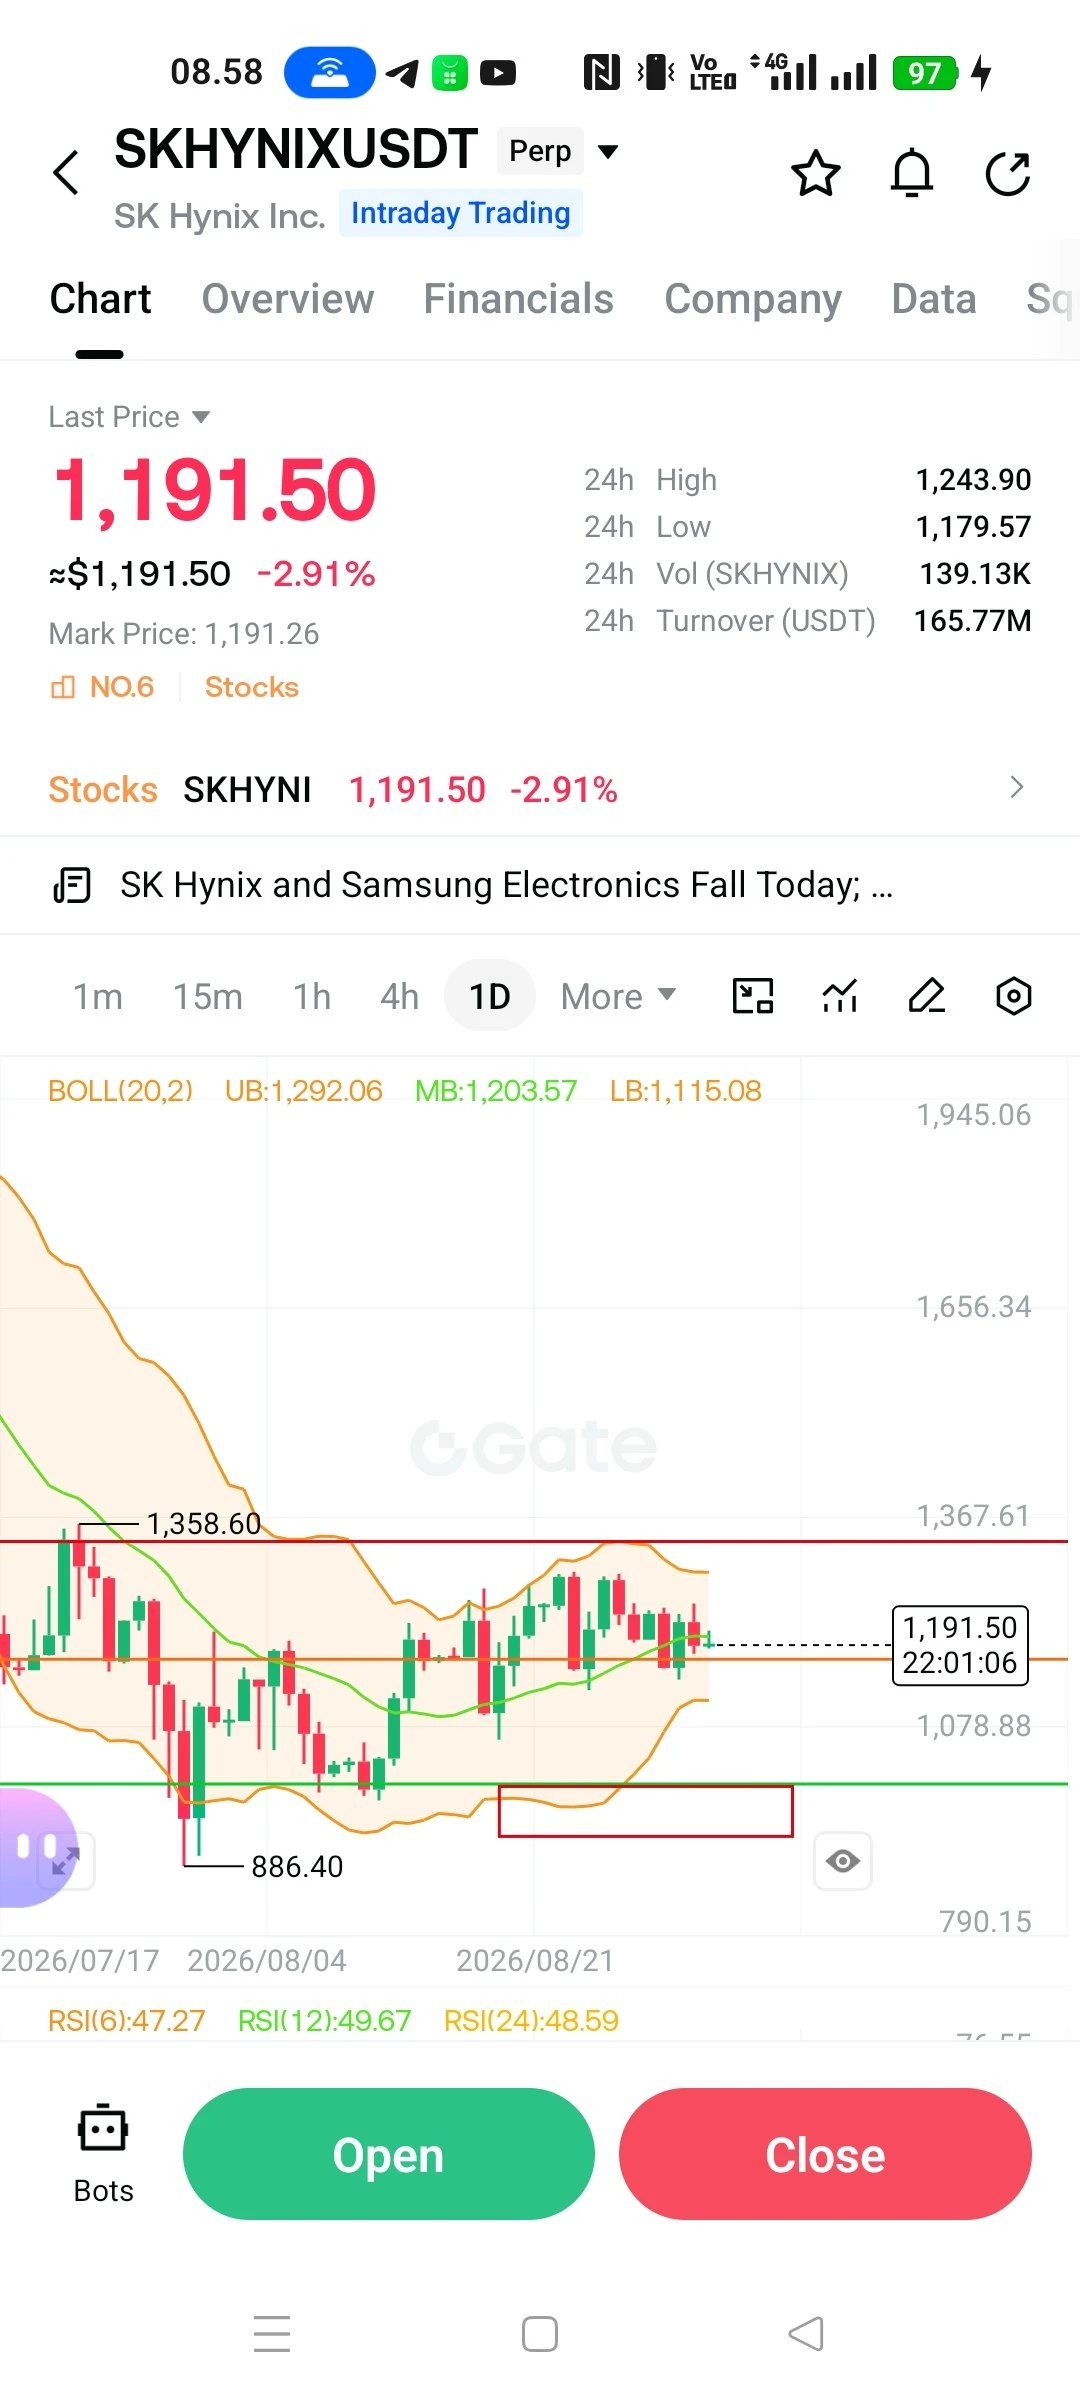Tap the RSI(24):48.59 value
The image size is (1080, 2400).
(x=531, y=2021)
